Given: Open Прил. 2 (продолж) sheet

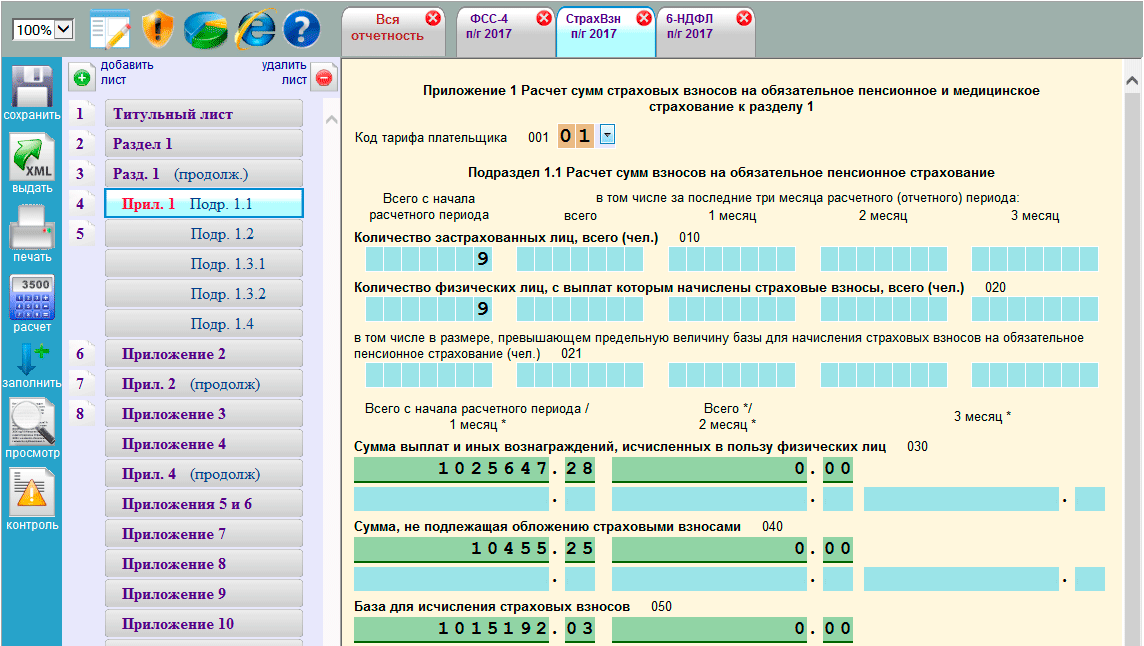Looking at the screenshot, I should (204, 384).
